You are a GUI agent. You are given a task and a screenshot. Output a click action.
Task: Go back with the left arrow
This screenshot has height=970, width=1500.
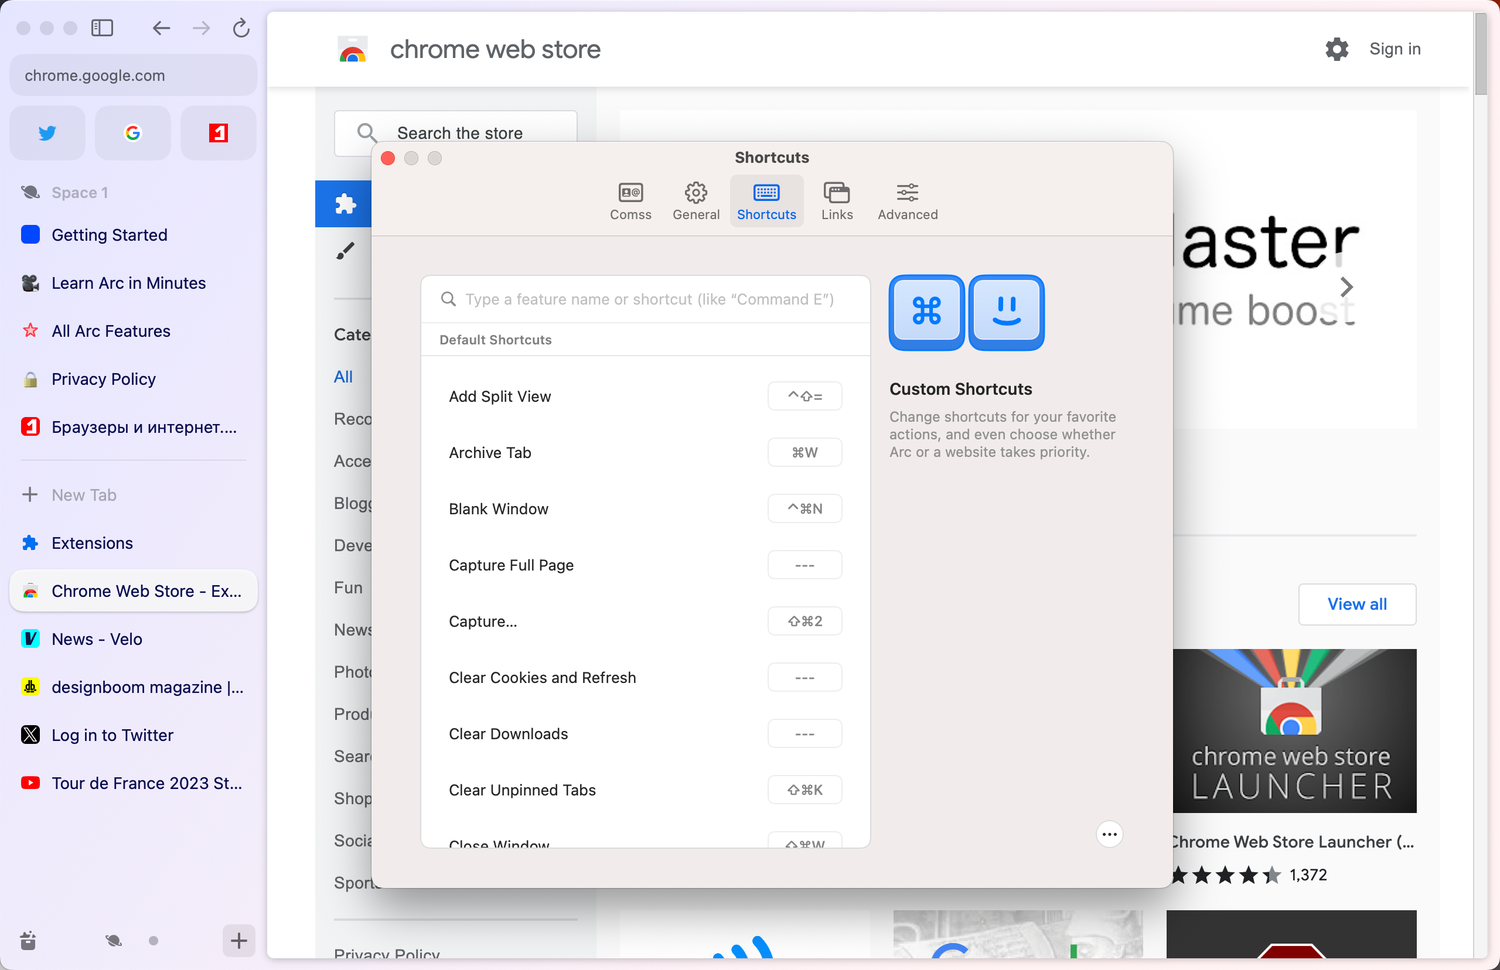161,28
